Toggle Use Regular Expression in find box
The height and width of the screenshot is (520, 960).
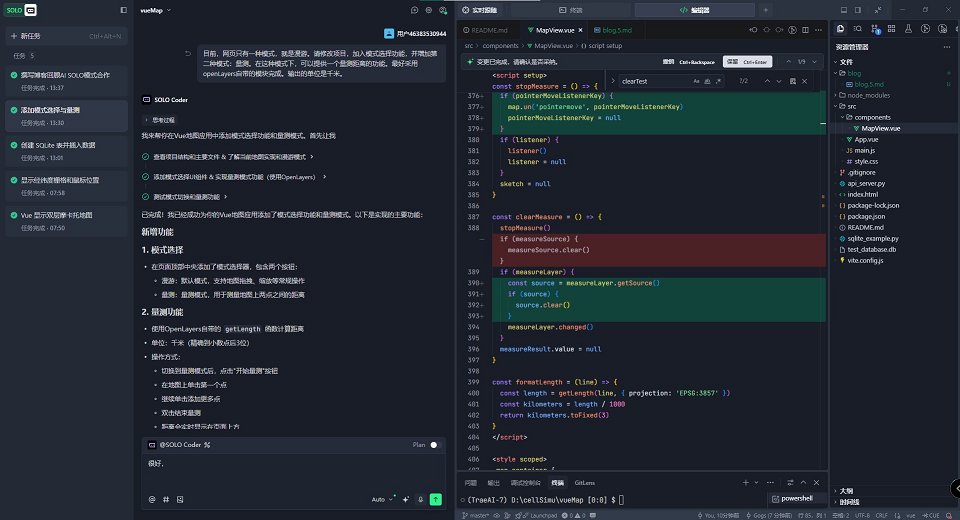tap(718, 81)
